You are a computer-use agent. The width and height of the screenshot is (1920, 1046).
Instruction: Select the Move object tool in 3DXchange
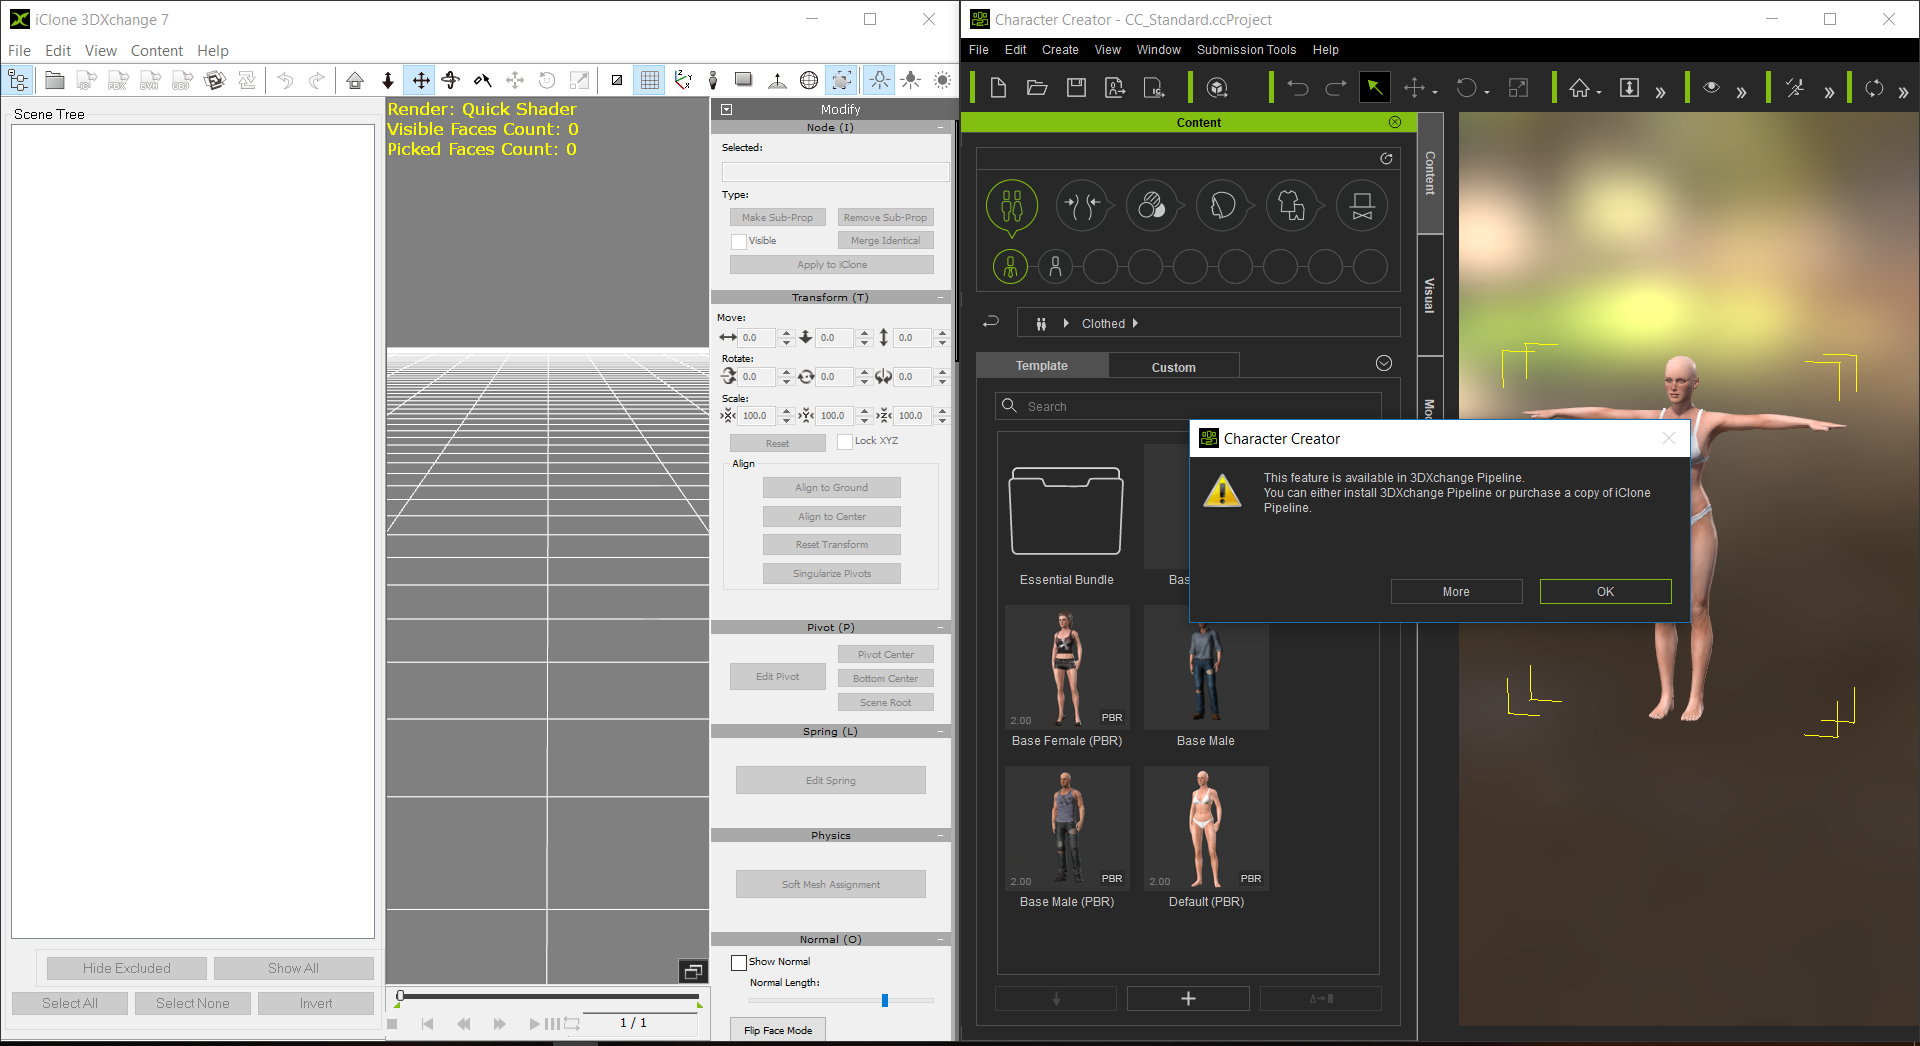click(421, 81)
